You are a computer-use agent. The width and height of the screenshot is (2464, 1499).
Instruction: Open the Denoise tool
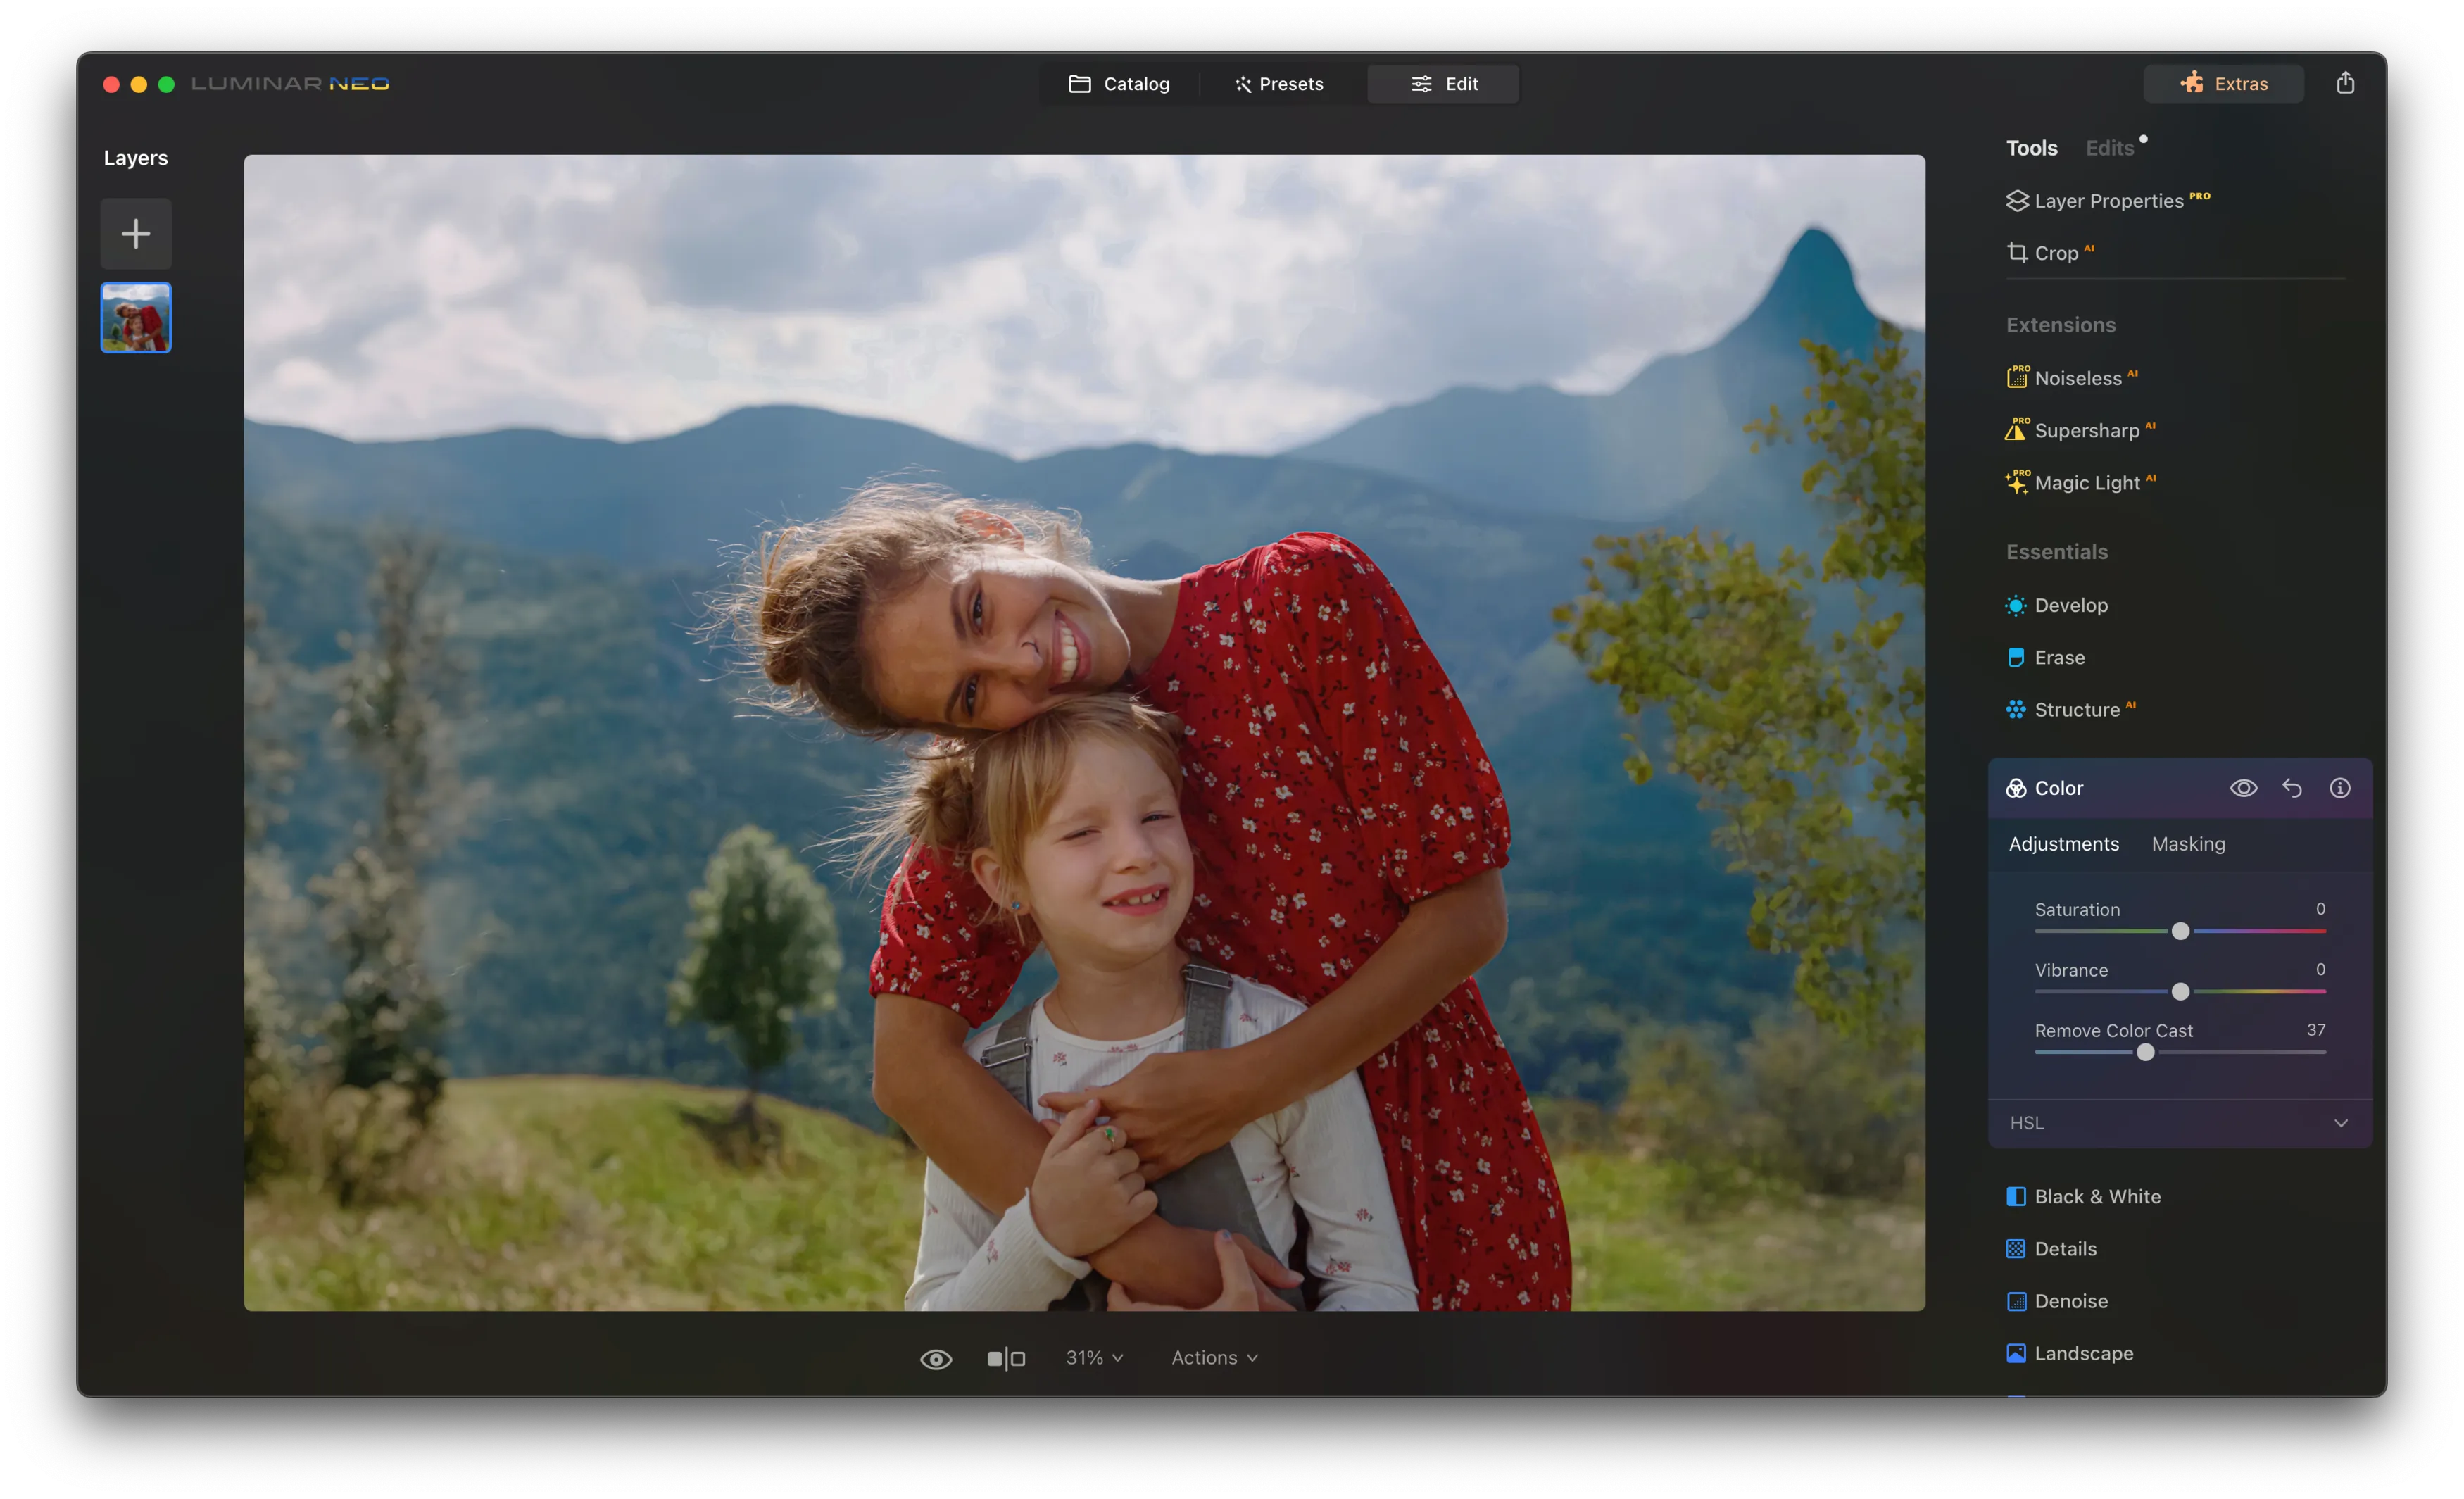pos(2071,1301)
